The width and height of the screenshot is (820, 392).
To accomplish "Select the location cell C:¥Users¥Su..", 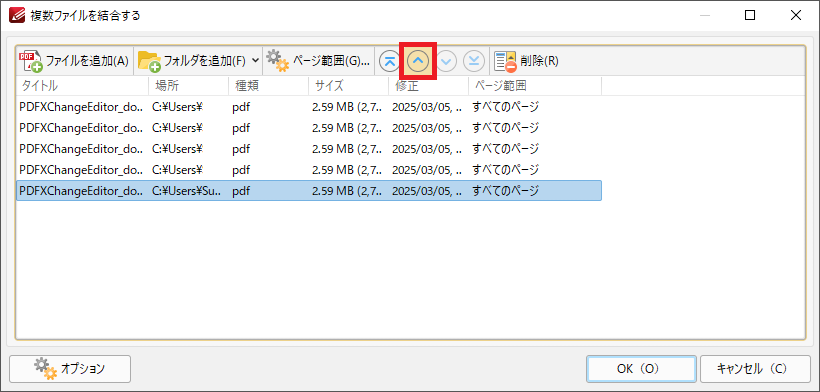I will pos(187,191).
